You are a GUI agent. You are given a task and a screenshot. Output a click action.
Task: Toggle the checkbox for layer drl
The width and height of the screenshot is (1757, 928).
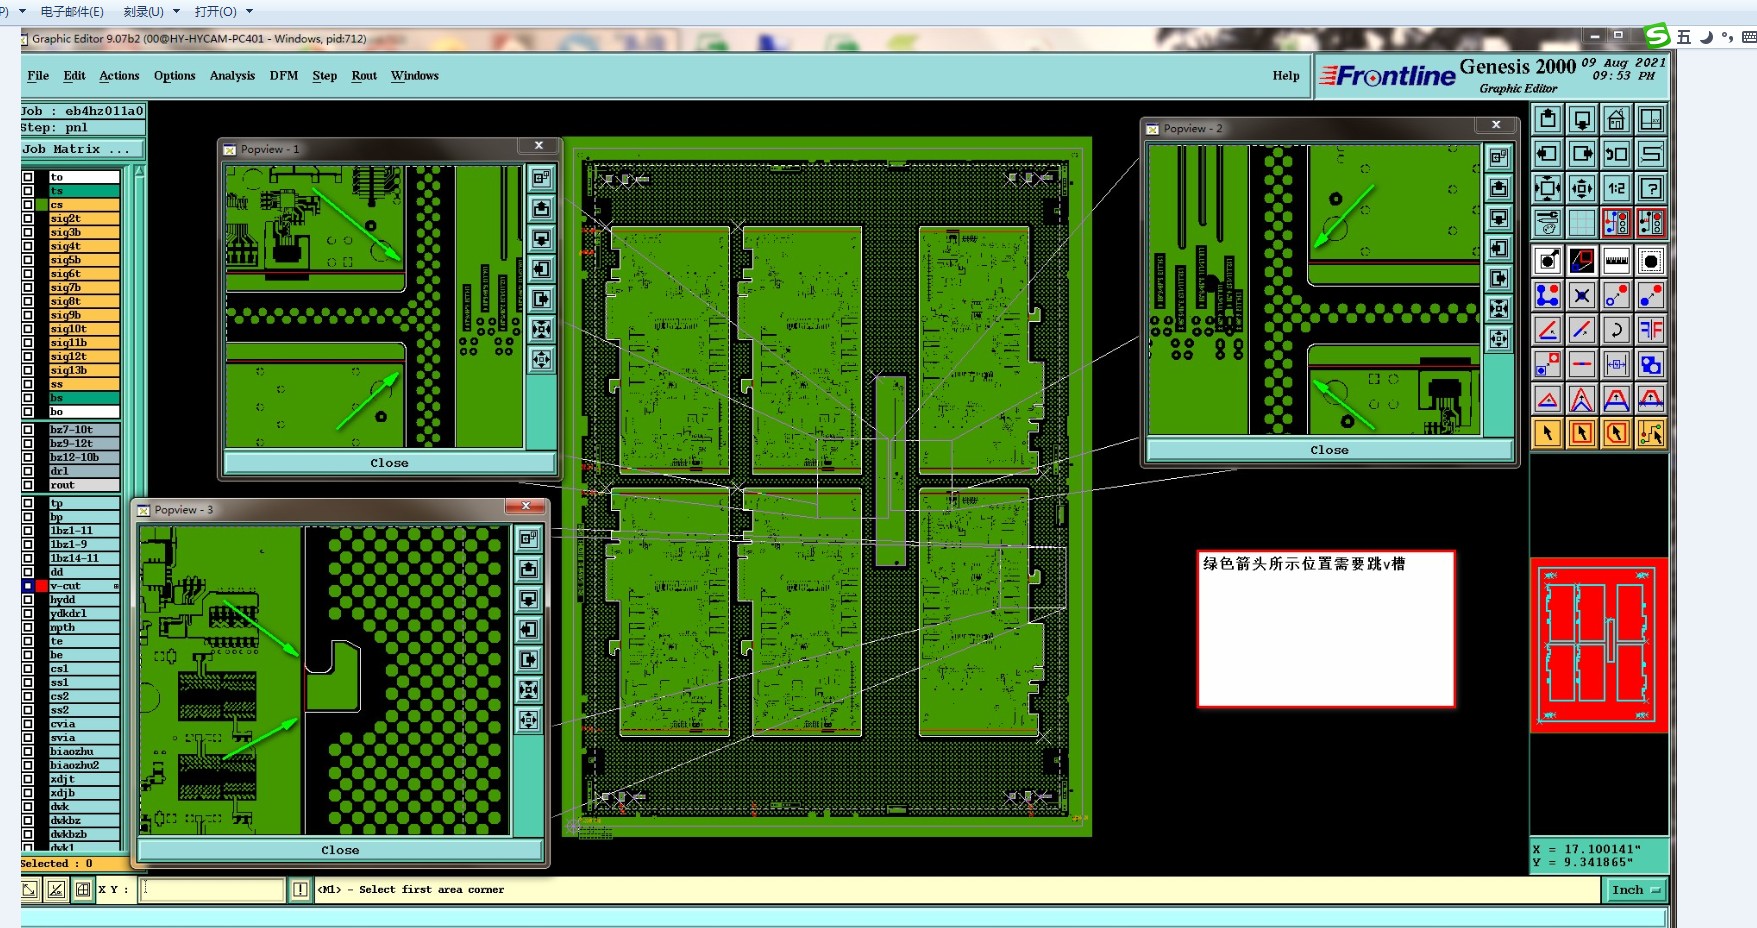point(28,471)
